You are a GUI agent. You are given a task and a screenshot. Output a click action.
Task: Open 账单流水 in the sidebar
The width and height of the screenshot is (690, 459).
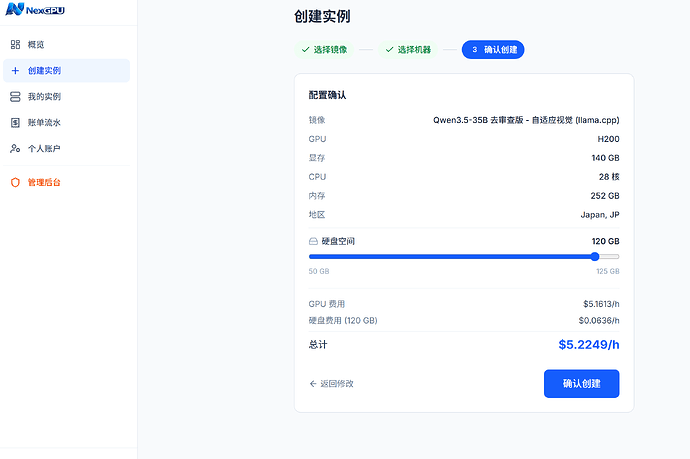pyautogui.click(x=66, y=122)
